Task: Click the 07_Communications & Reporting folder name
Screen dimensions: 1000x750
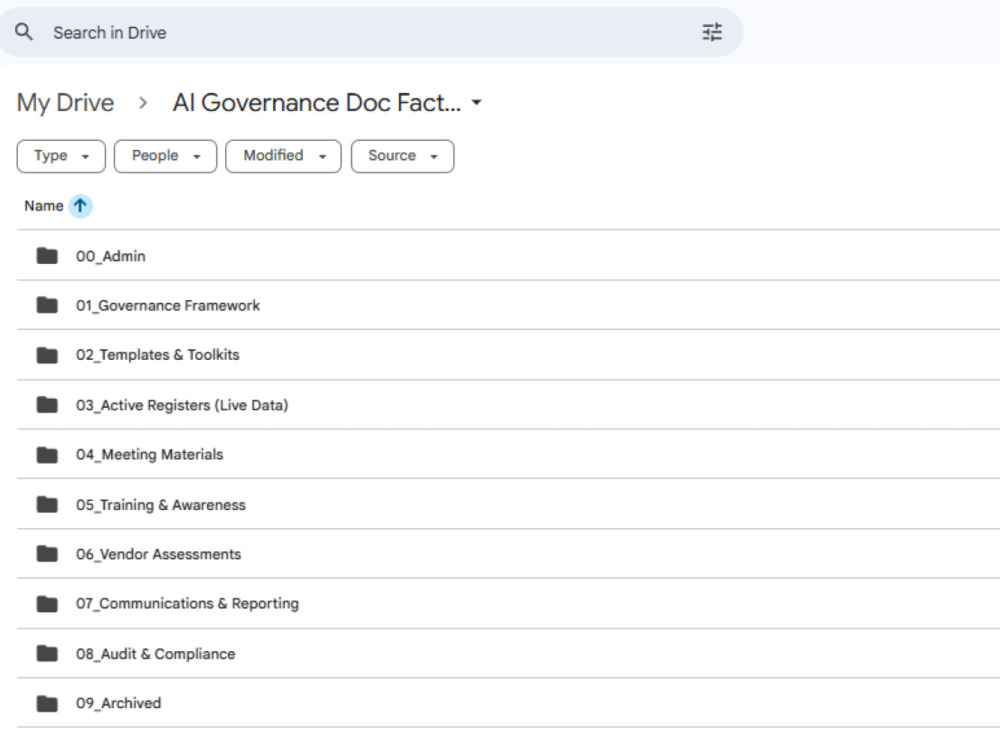Action: (188, 604)
